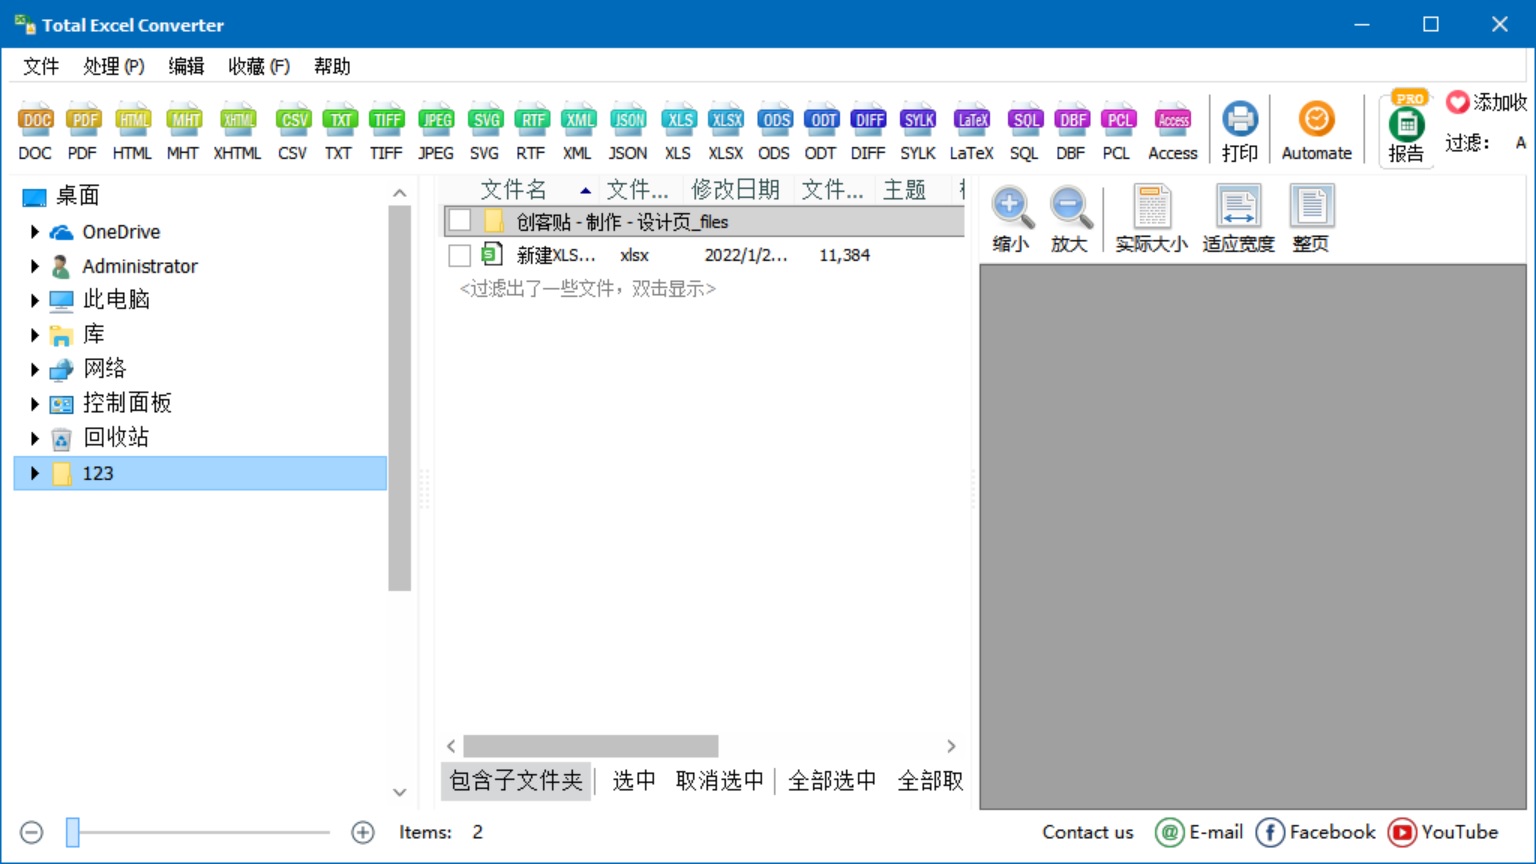Pick the ODT output icon
The image size is (1536, 864).
(821, 131)
